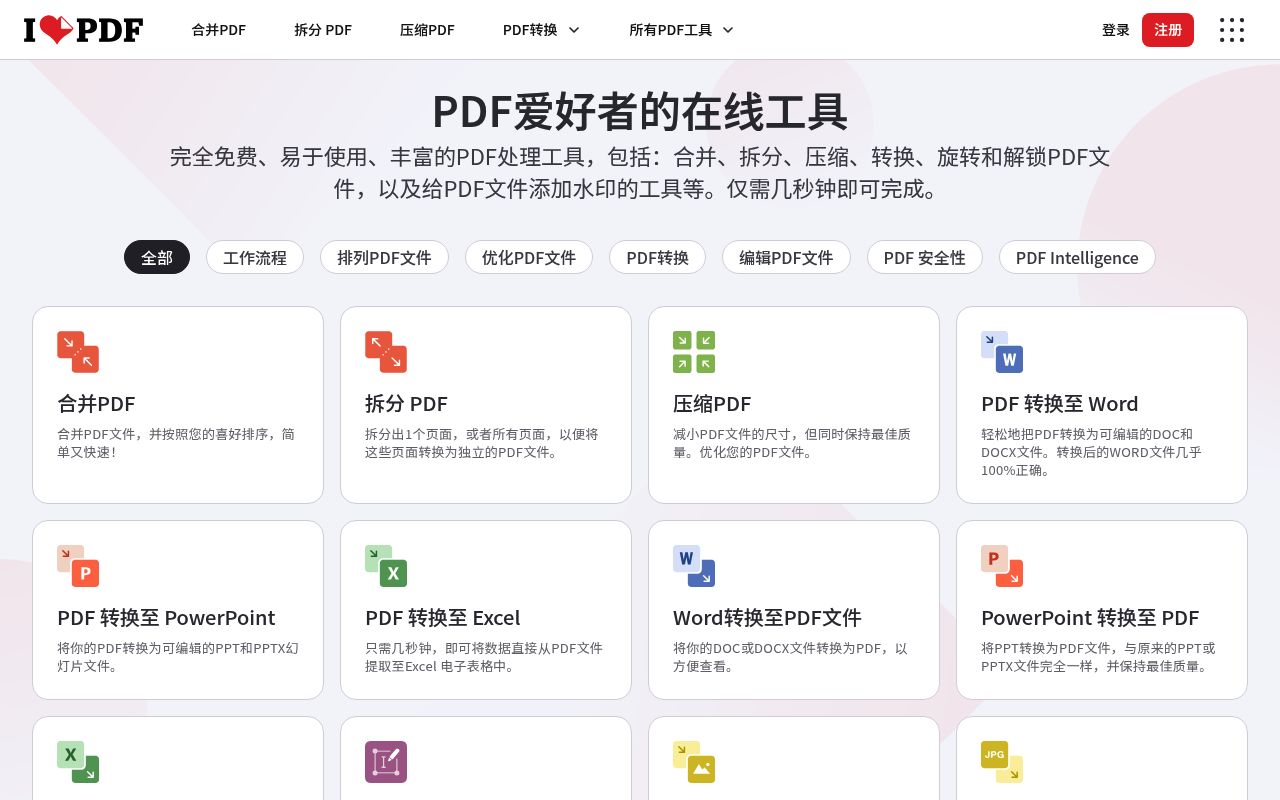
Task: Select the 工作流程 filter tab
Action: tap(255, 257)
